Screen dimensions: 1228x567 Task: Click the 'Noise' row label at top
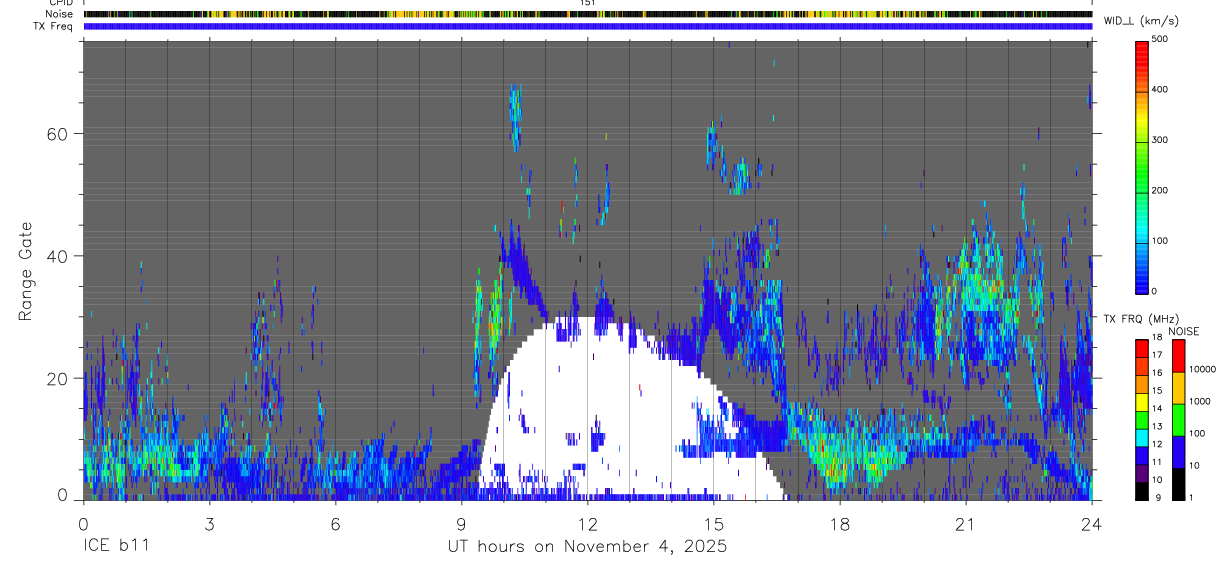click(x=60, y=14)
